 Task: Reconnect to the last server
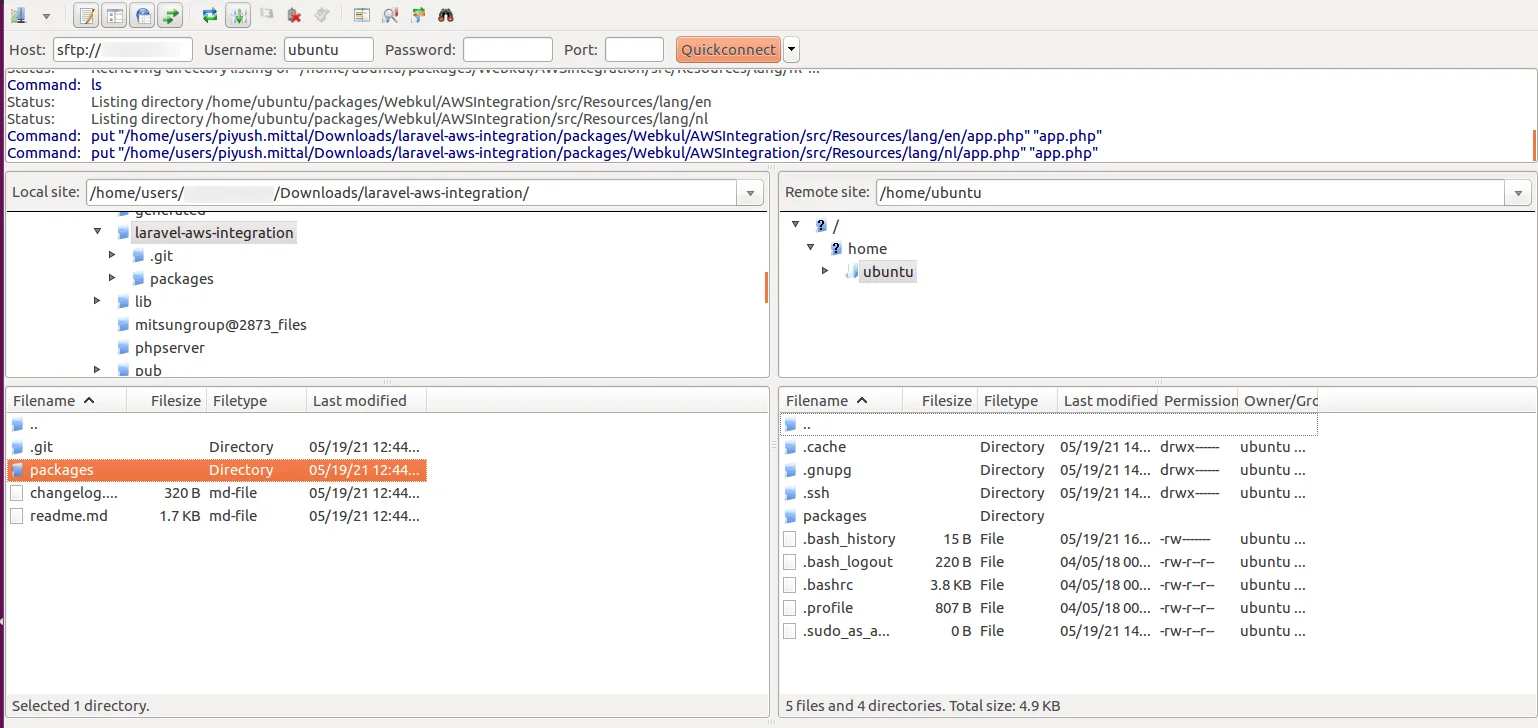click(x=321, y=15)
